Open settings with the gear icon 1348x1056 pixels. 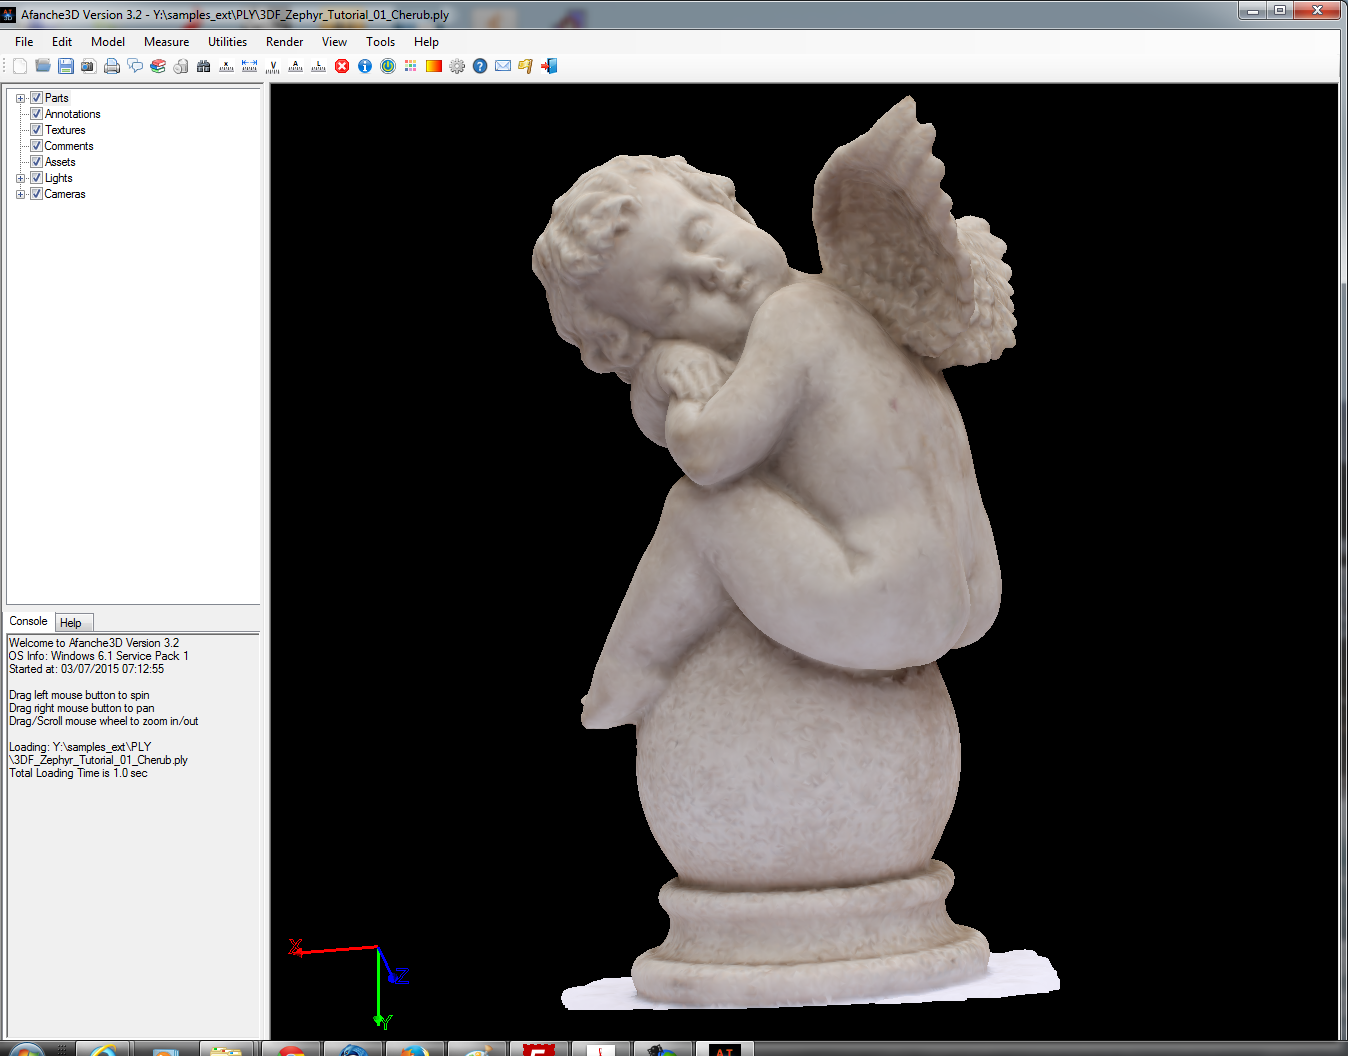pos(457,66)
